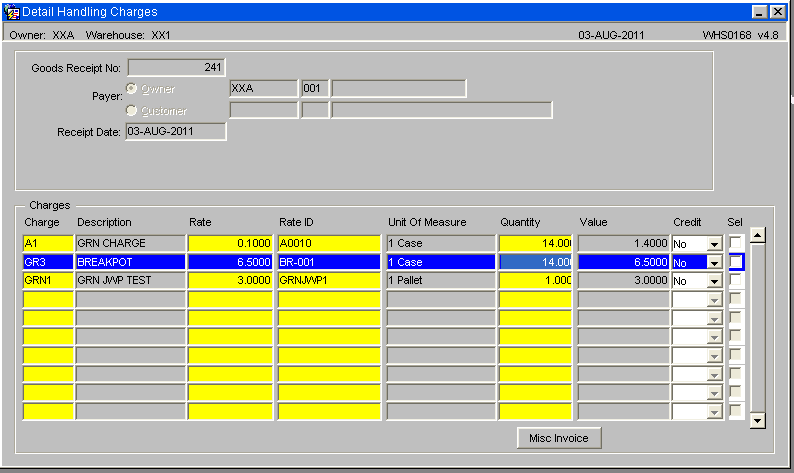
Task: Tick the Sel checkbox for charge A1
Action: [735, 243]
